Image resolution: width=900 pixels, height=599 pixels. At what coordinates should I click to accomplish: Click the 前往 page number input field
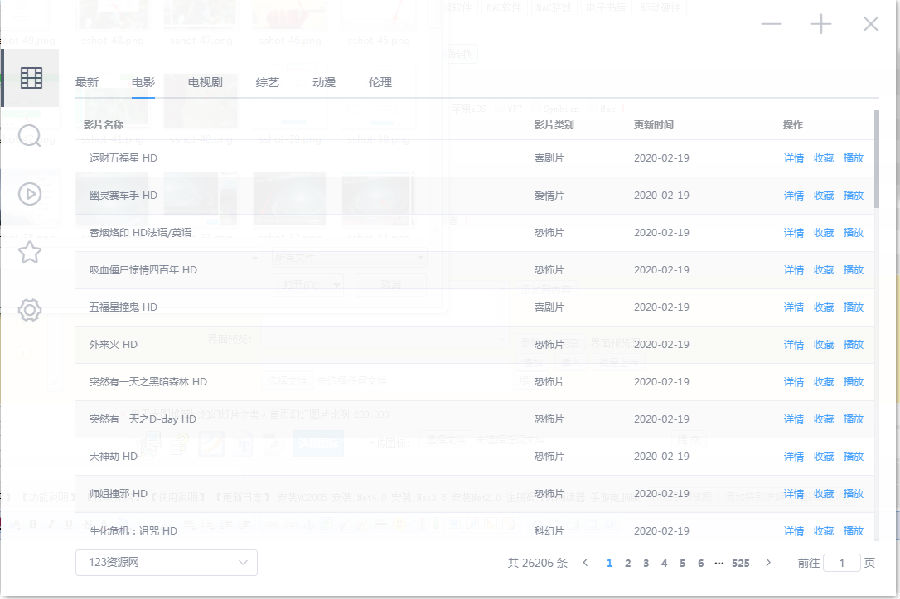841,563
